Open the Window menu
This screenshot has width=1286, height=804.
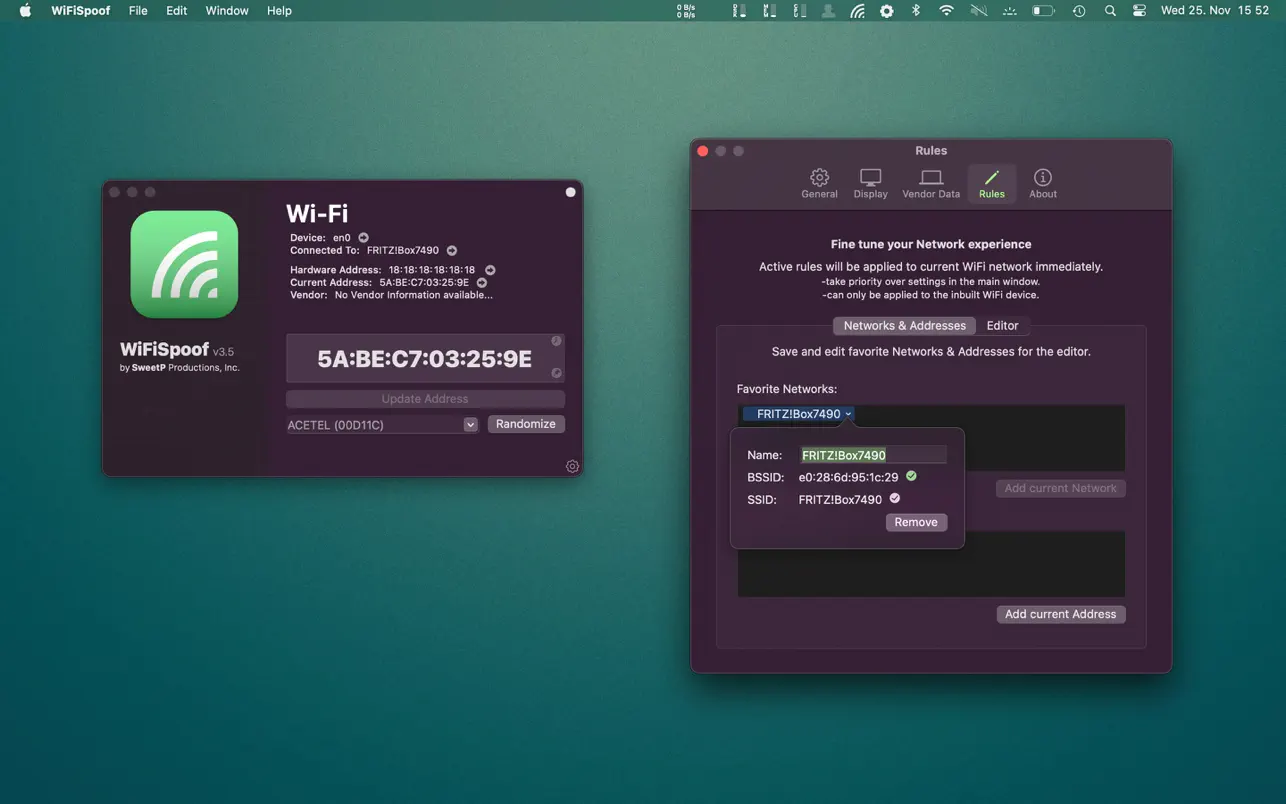pyautogui.click(x=227, y=11)
